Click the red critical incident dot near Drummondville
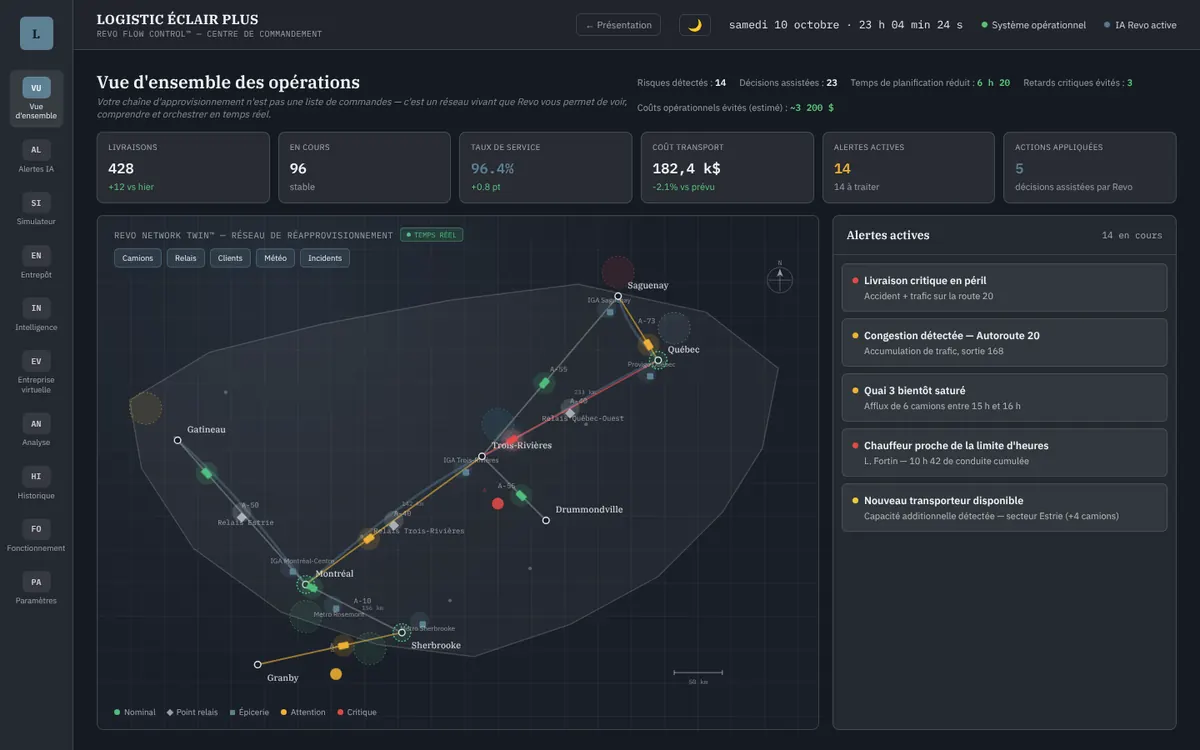The image size is (1200, 750). tap(497, 503)
